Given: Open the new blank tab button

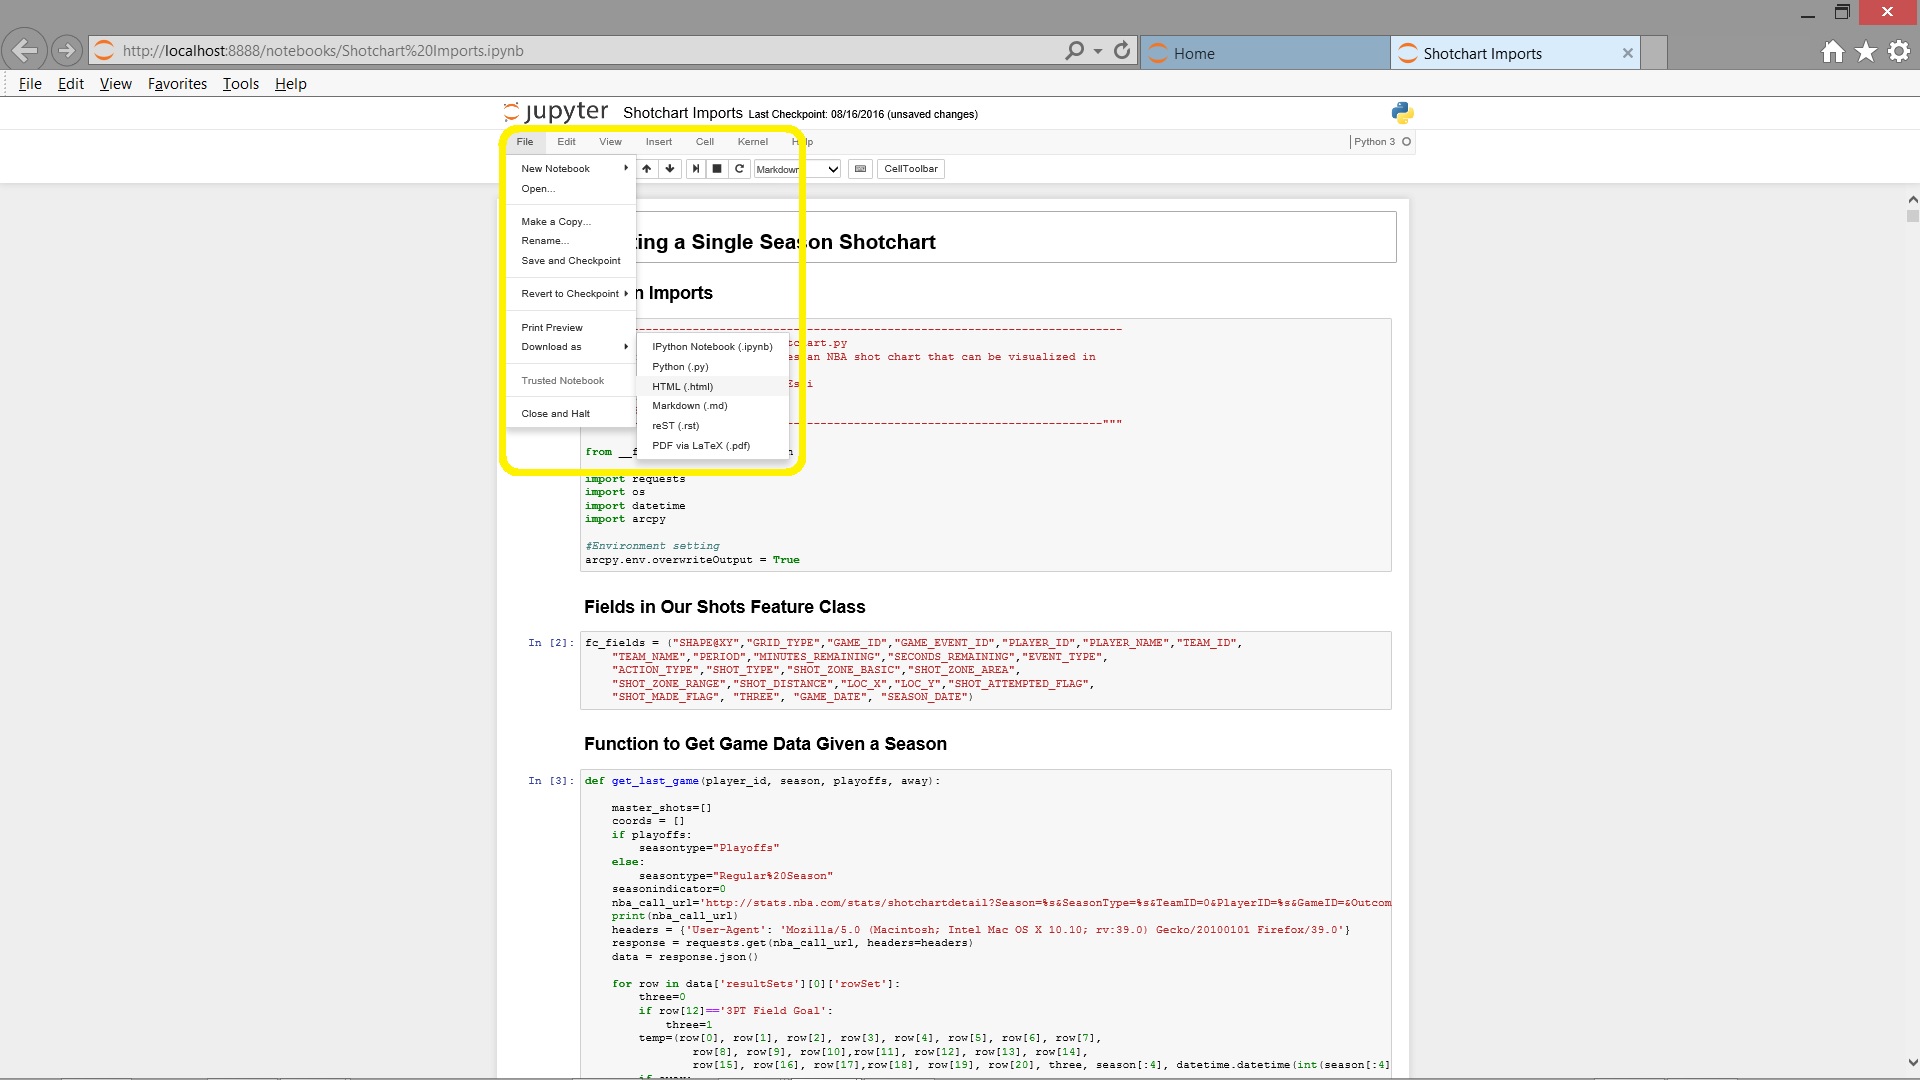Looking at the screenshot, I should coord(1655,53).
